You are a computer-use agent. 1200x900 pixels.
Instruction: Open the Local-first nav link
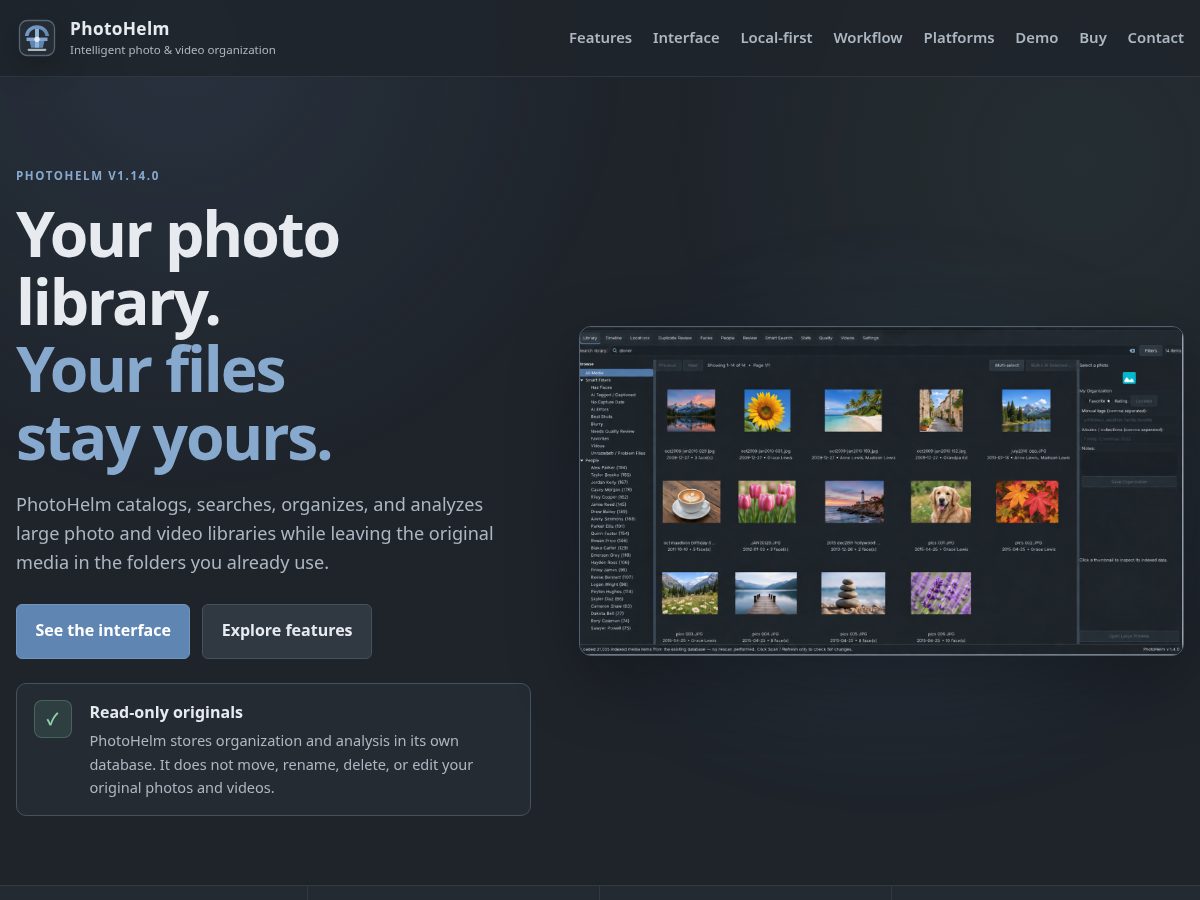click(x=776, y=38)
